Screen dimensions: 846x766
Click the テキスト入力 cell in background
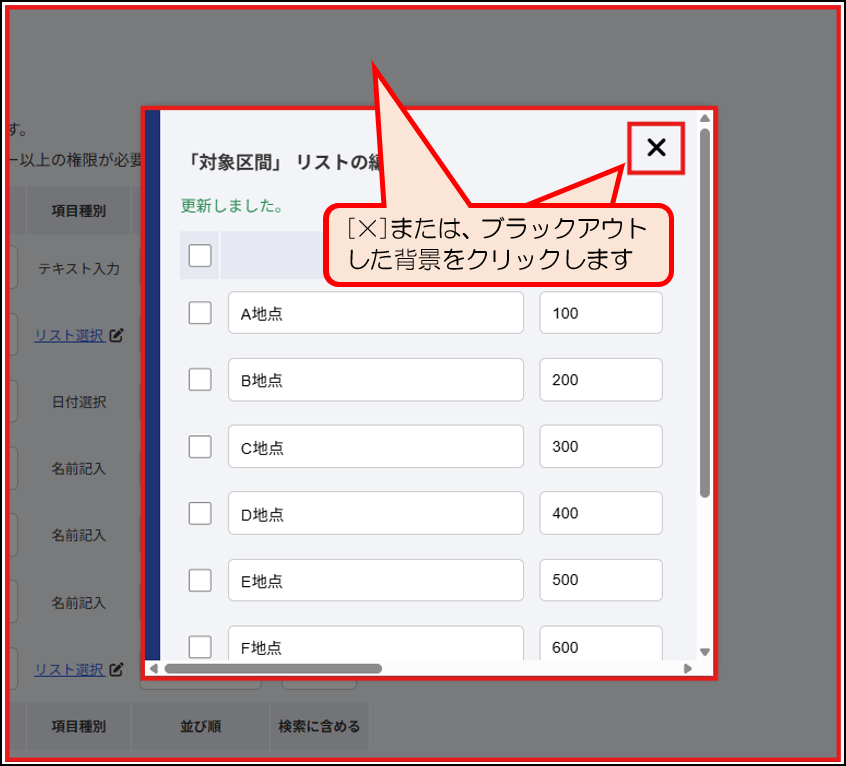(79, 269)
